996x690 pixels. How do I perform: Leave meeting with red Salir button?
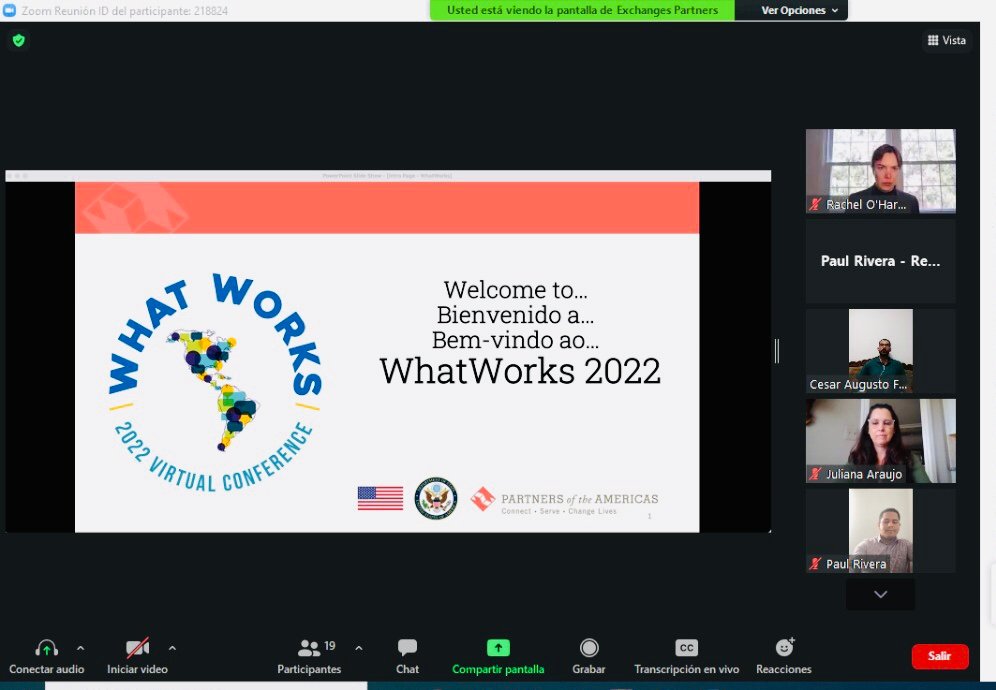940,656
